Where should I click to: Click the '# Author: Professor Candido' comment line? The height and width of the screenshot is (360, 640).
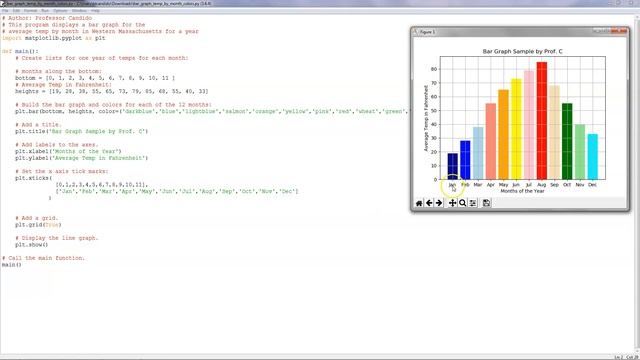(x=47, y=18)
